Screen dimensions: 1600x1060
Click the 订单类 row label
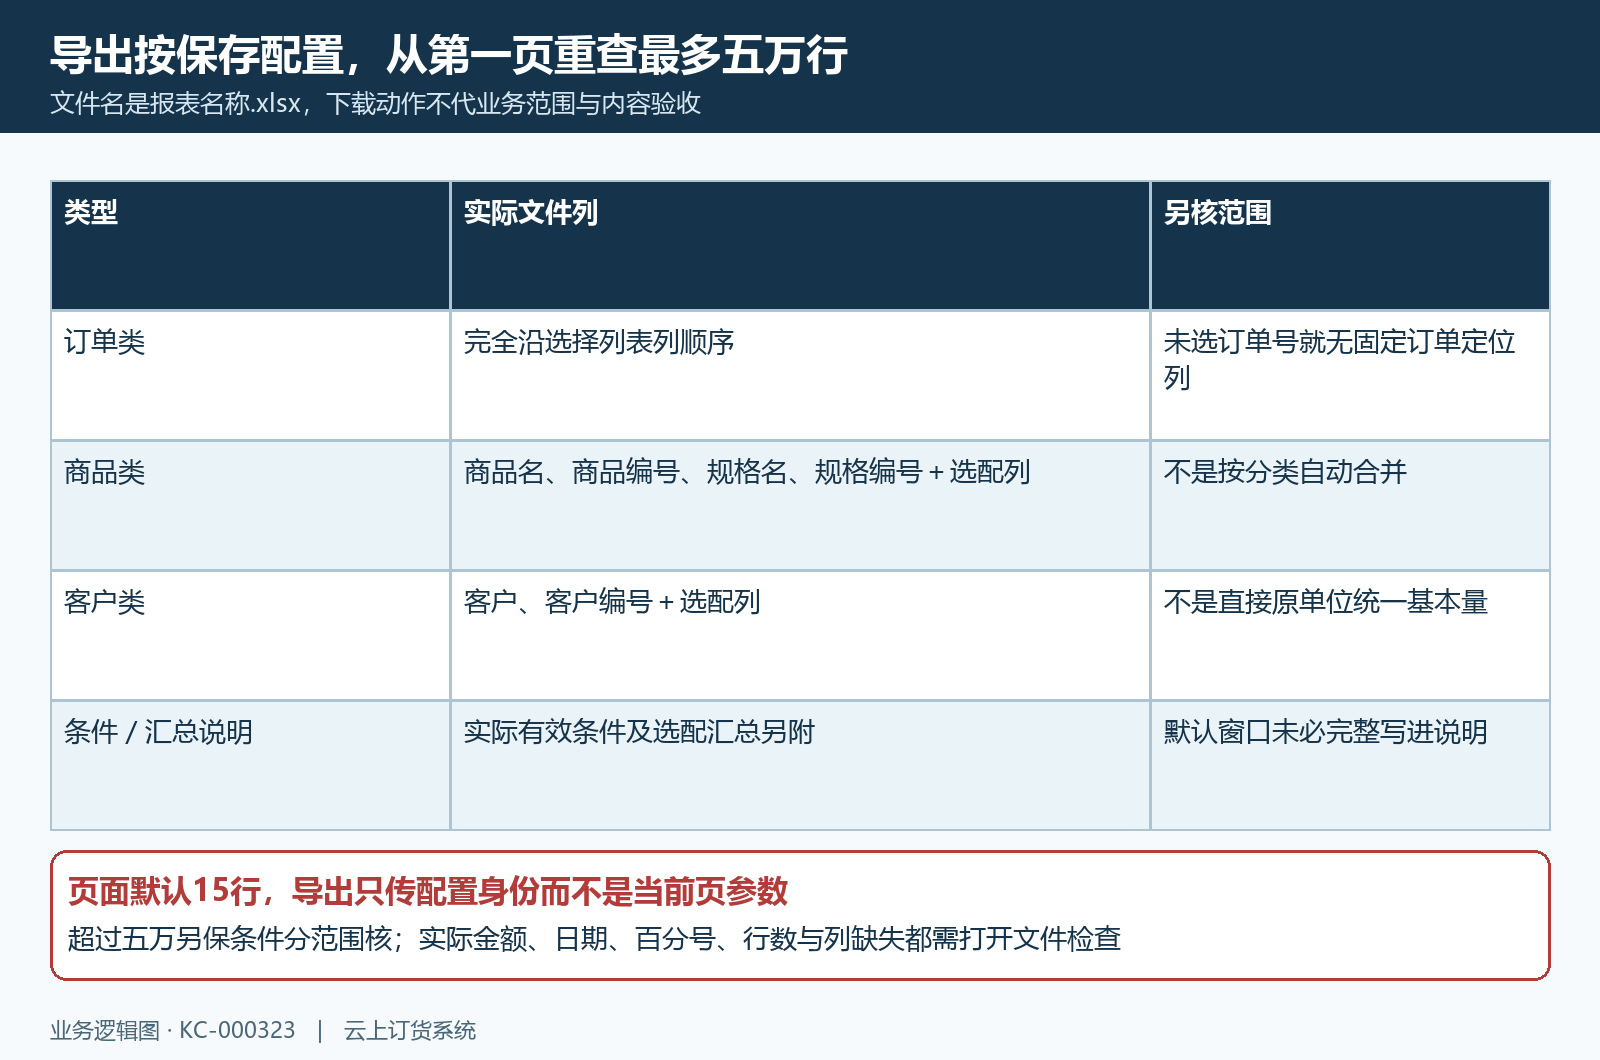click(251, 375)
